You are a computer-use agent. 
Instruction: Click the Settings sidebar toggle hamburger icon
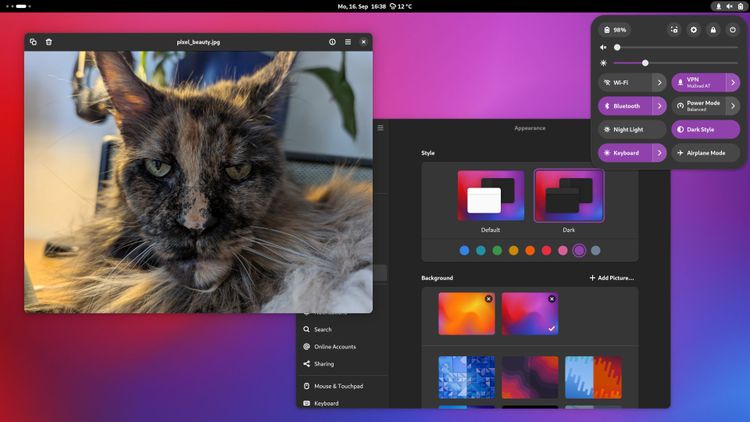[380, 128]
